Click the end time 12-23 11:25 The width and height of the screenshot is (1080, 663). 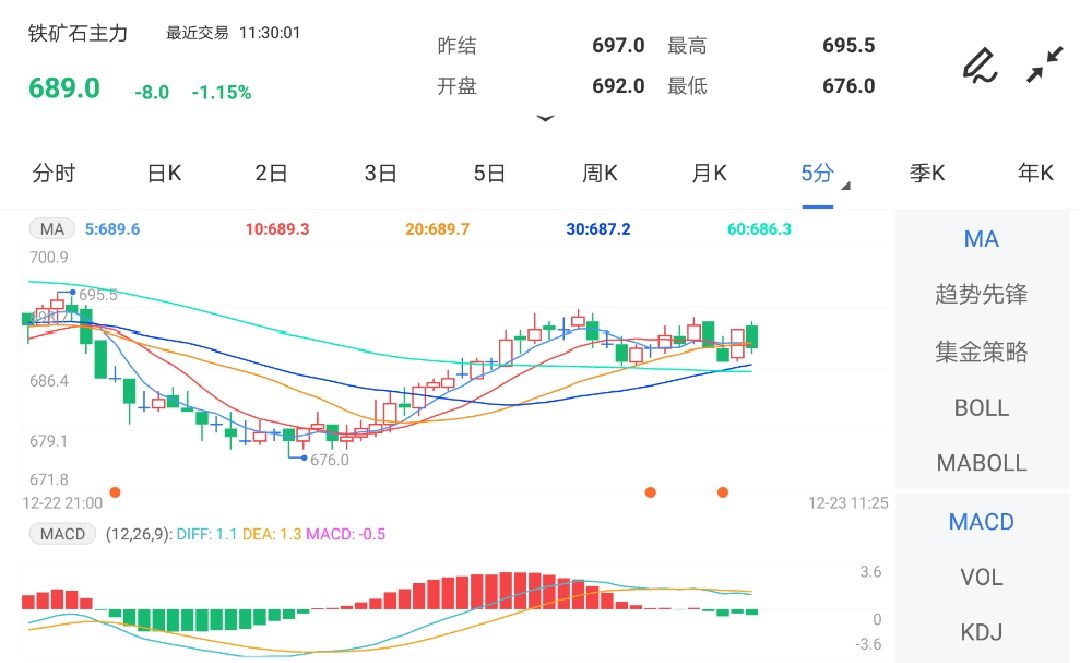(848, 503)
